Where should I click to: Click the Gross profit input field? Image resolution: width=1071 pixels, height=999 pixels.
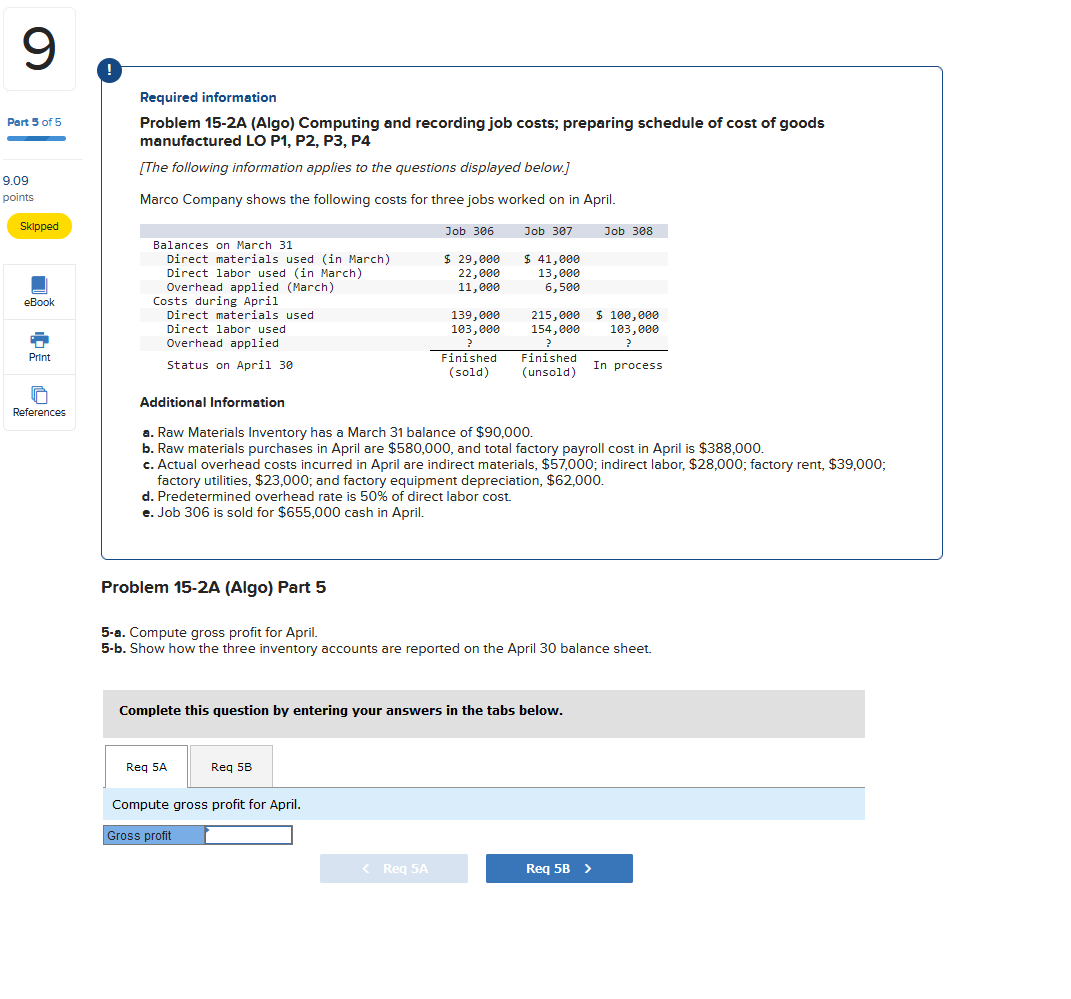tap(249, 835)
